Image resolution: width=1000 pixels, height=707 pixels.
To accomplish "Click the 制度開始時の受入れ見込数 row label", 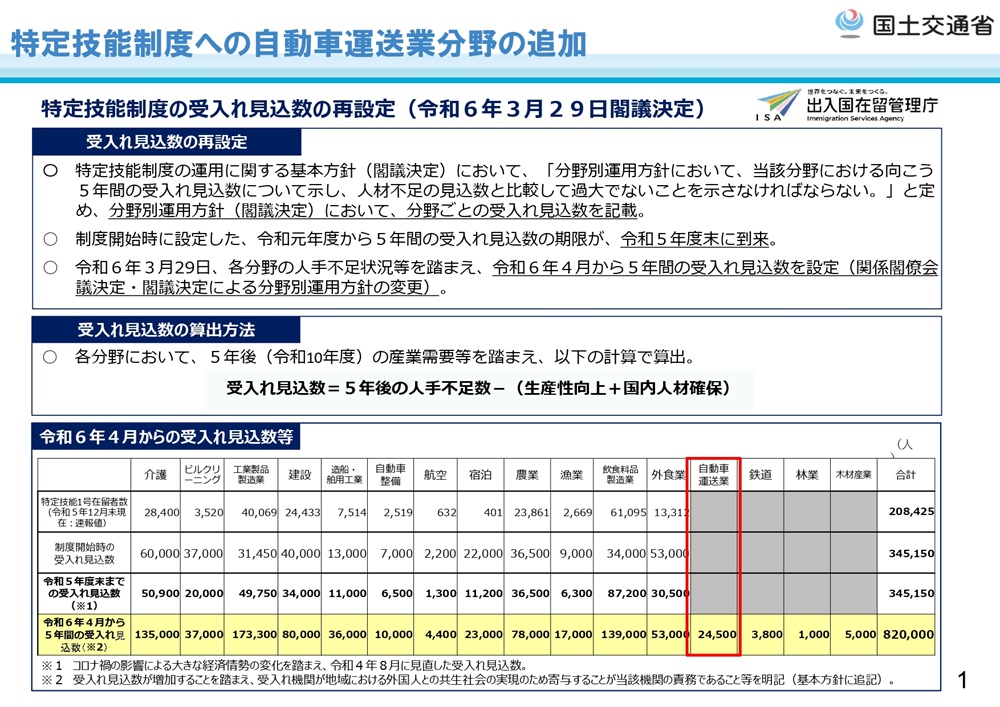I will (x=83, y=553).
